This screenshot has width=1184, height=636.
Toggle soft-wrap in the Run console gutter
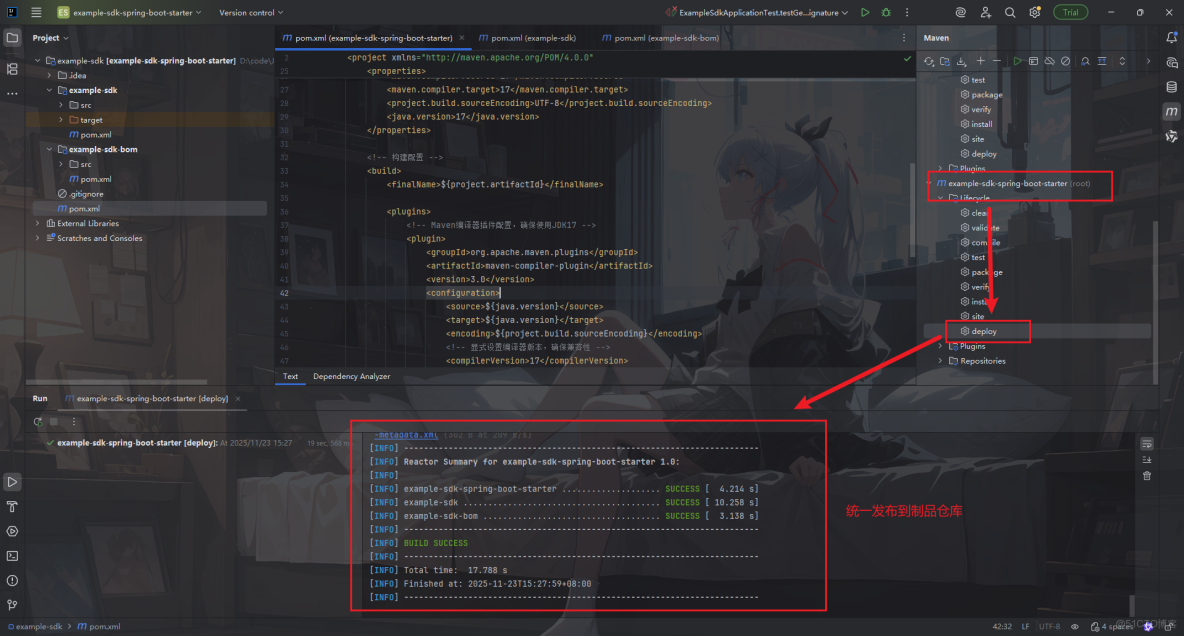1147,443
